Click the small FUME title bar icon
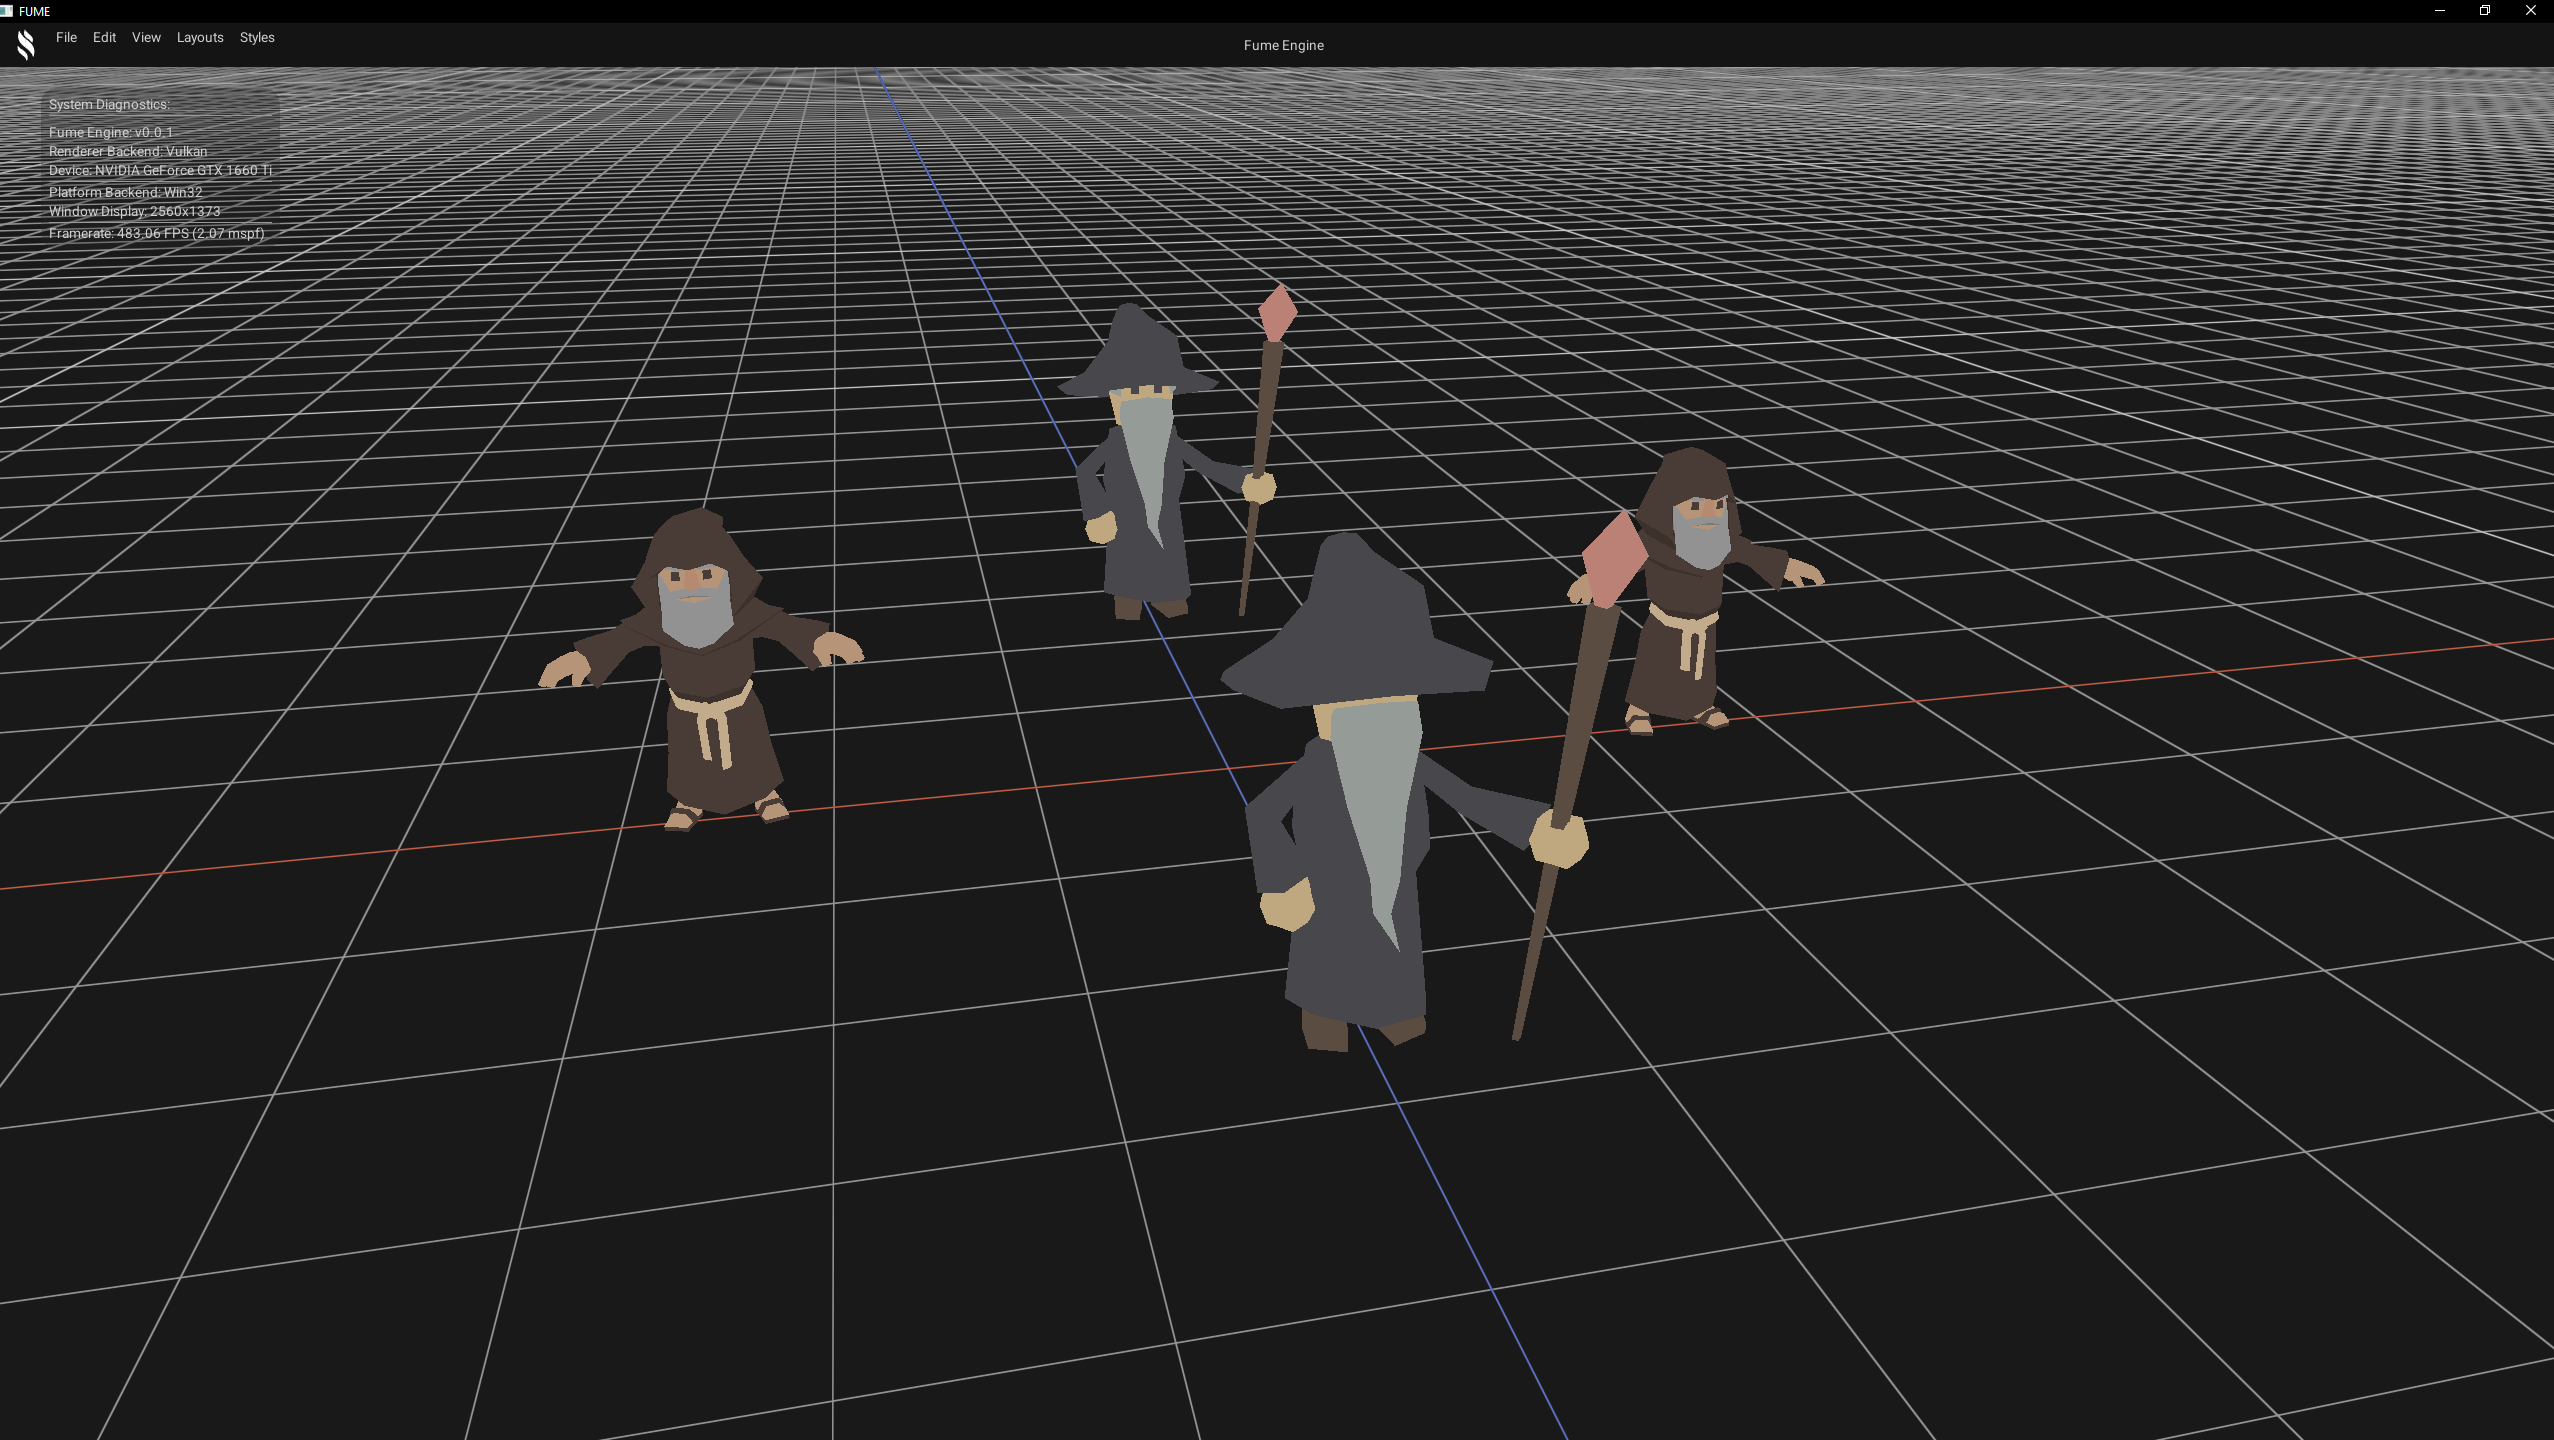 [x=7, y=11]
